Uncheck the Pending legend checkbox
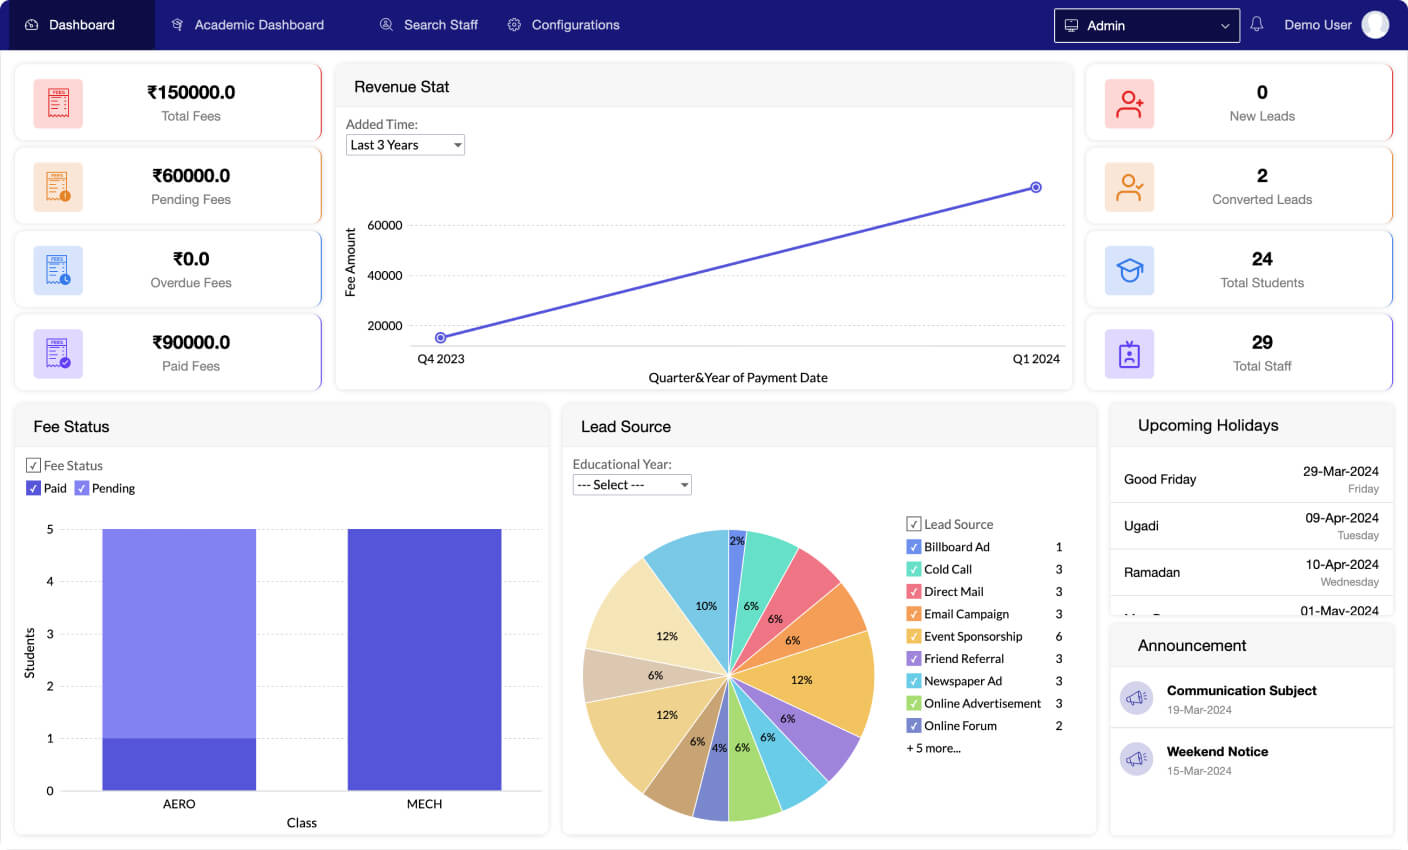The image size is (1408, 850). [82, 488]
